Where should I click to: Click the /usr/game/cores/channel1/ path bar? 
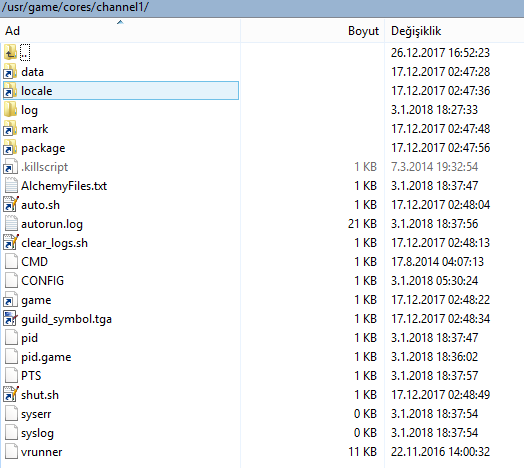[x=262, y=7]
